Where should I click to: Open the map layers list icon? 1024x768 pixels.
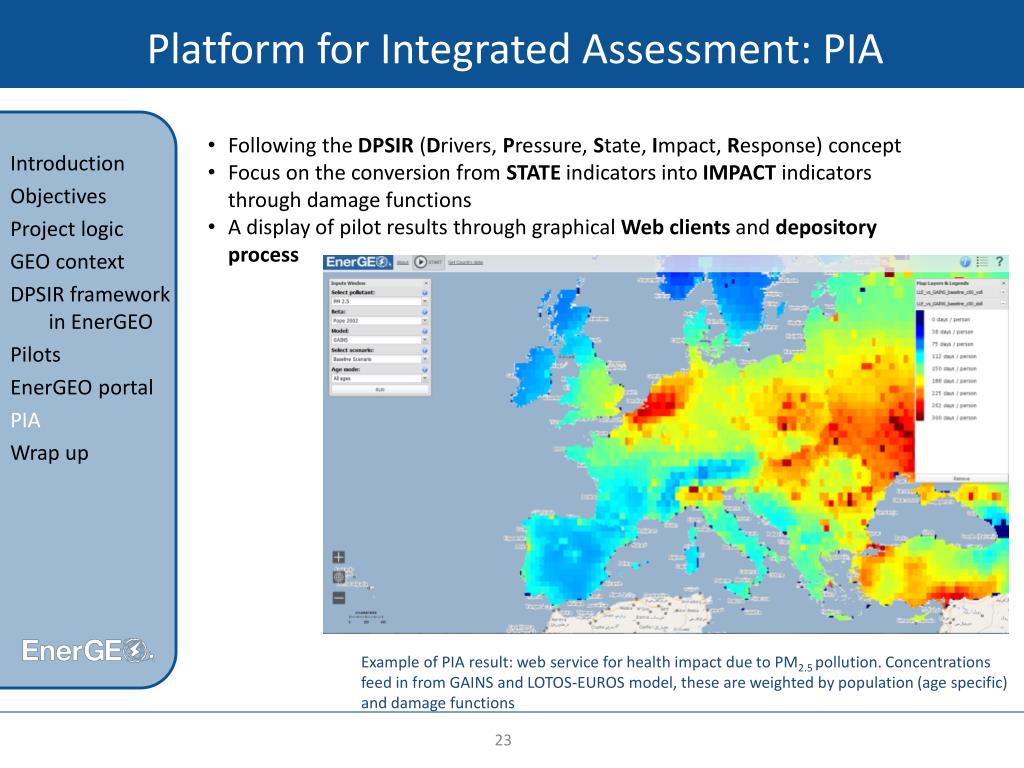point(982,262)
